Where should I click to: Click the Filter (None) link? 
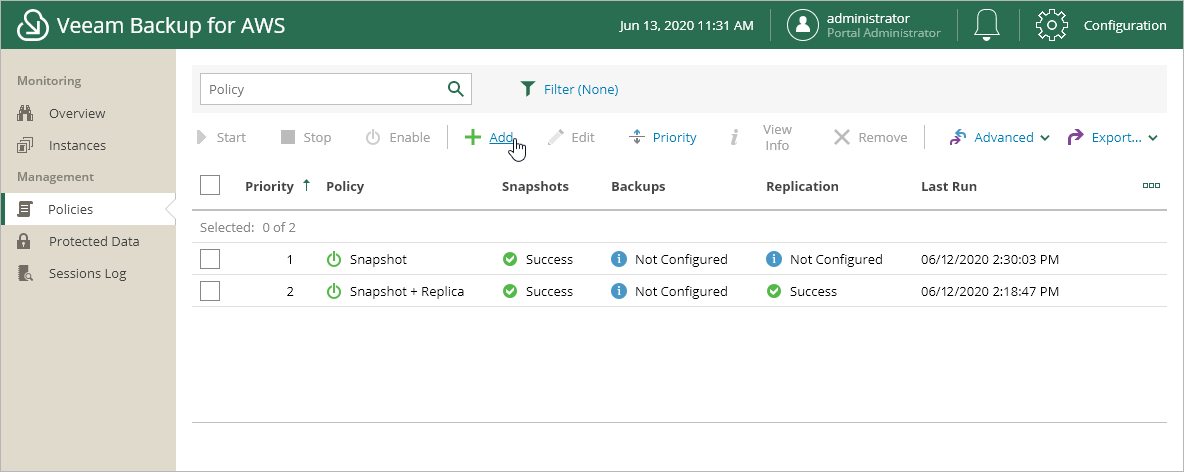coord(581,89)
